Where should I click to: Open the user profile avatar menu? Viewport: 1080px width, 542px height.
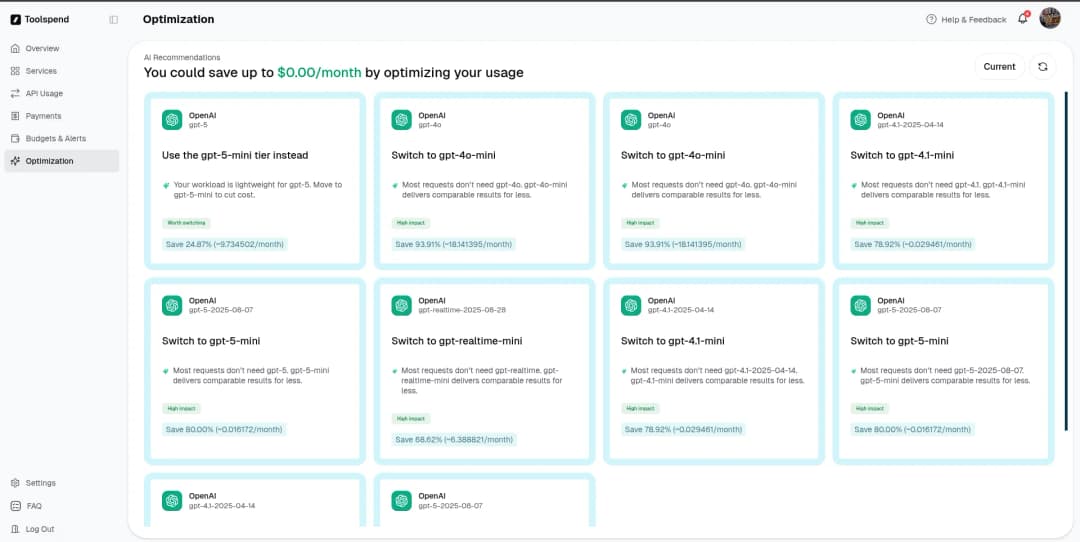click(x=1050, y=18)
